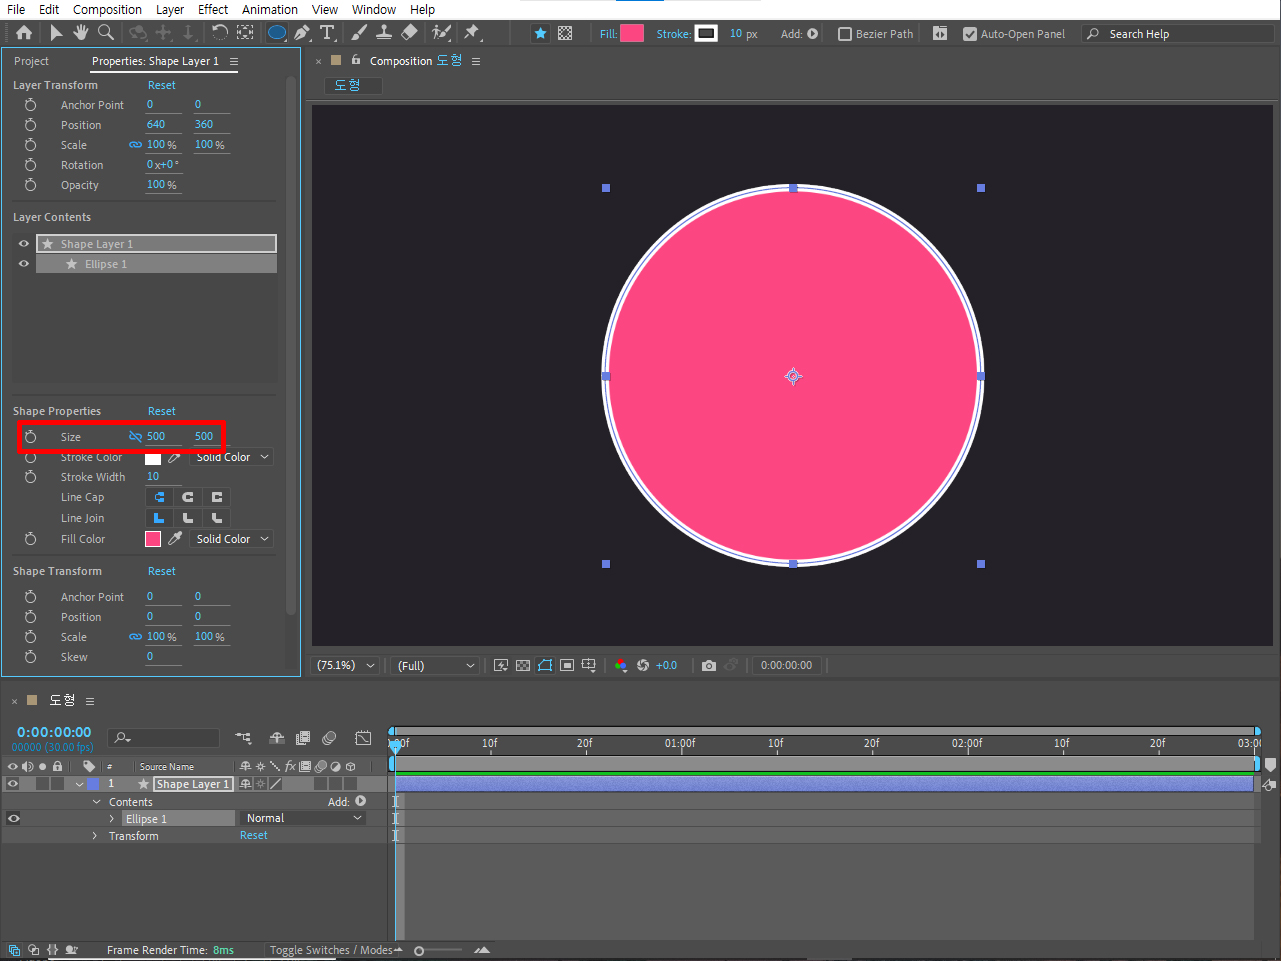1281x961 pixels.
Task: Click the Frame Blending enable icon
Action: [x=303, y=738]
